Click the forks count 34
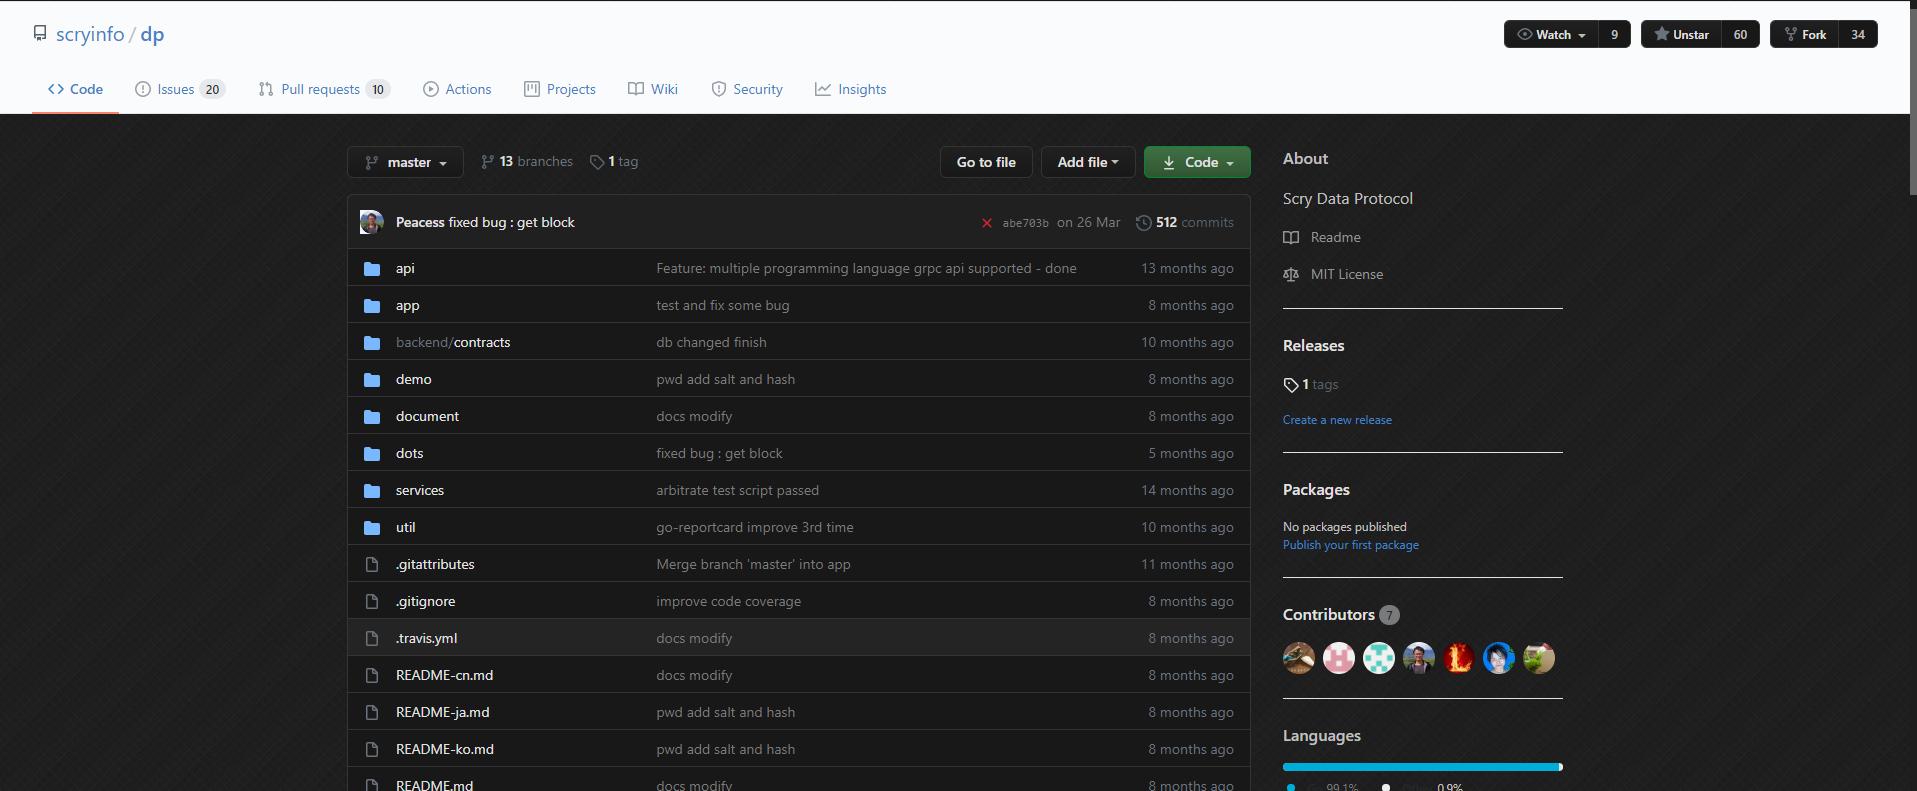1917x791 pixels. click(1858, 34)
